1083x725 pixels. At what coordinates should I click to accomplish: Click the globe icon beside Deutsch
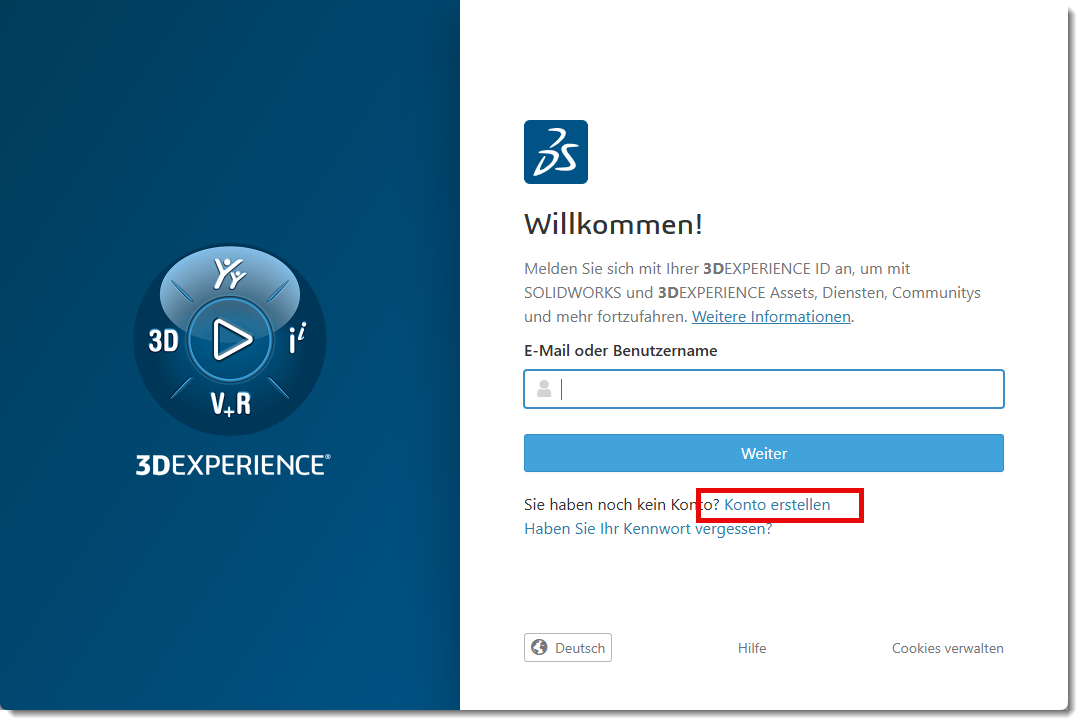[539, 648]
